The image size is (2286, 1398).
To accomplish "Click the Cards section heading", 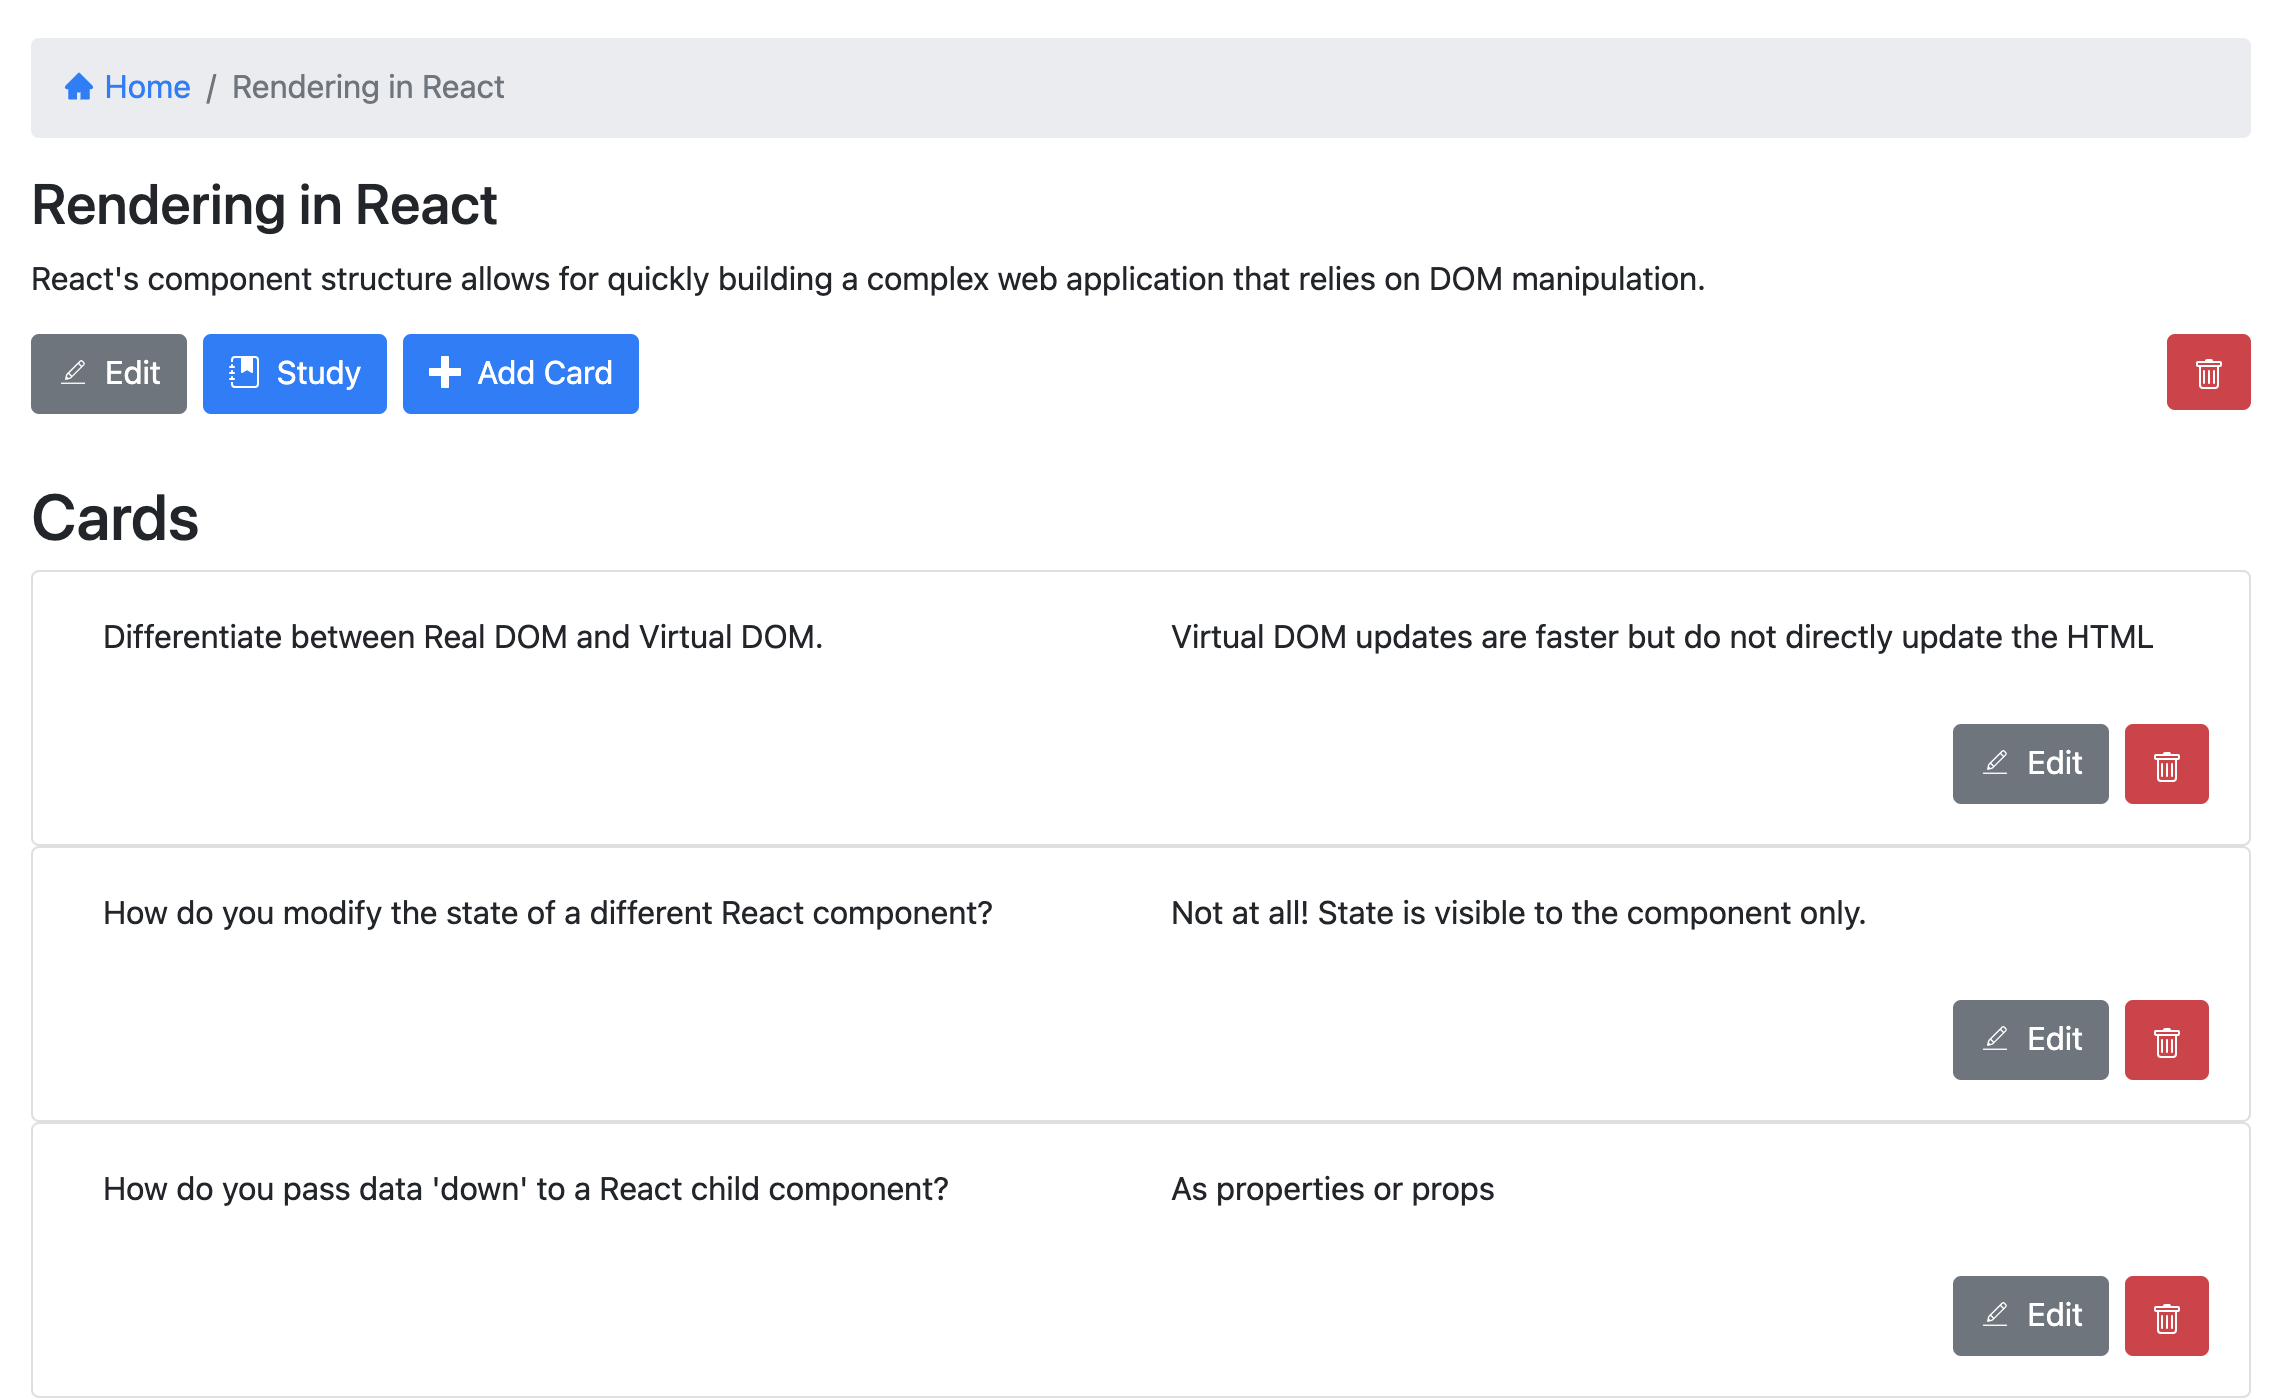I will [115, 518].
